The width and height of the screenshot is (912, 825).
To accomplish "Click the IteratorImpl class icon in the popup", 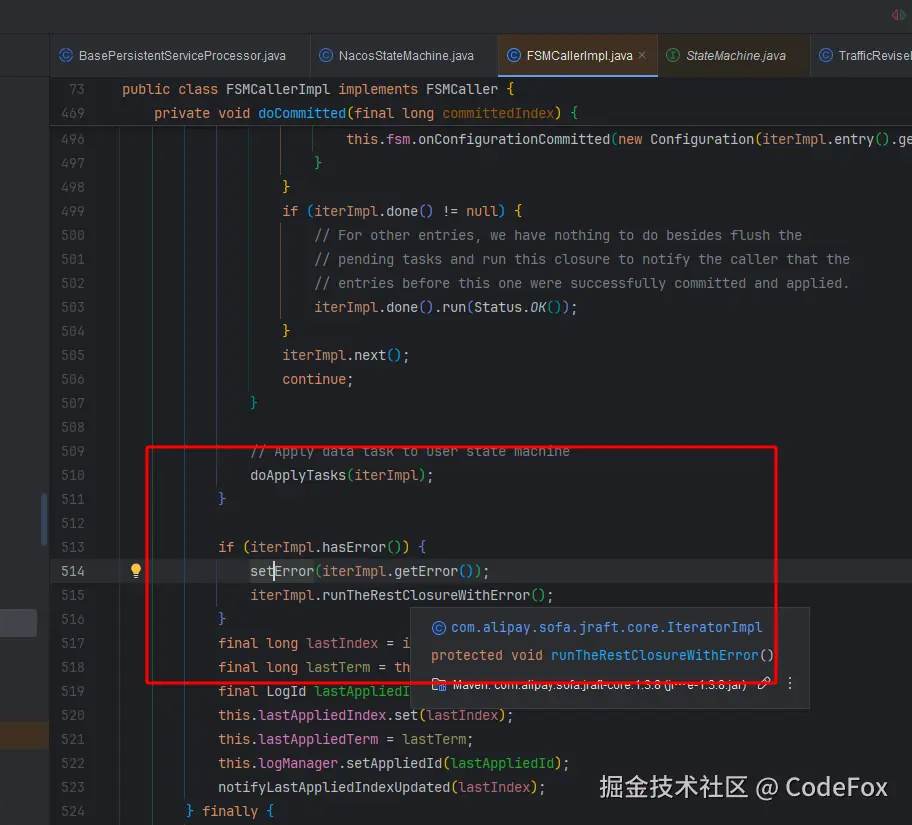I will [x=439, y=628].
